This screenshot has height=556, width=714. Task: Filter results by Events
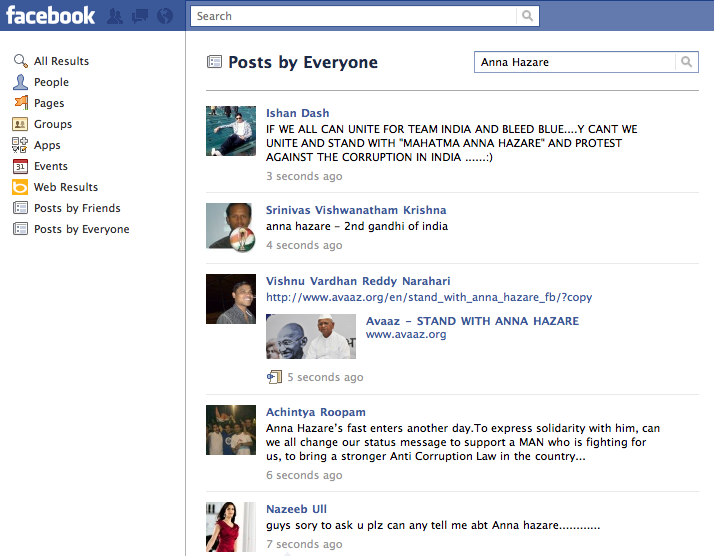pyautogui.click(x=51, y=166)
